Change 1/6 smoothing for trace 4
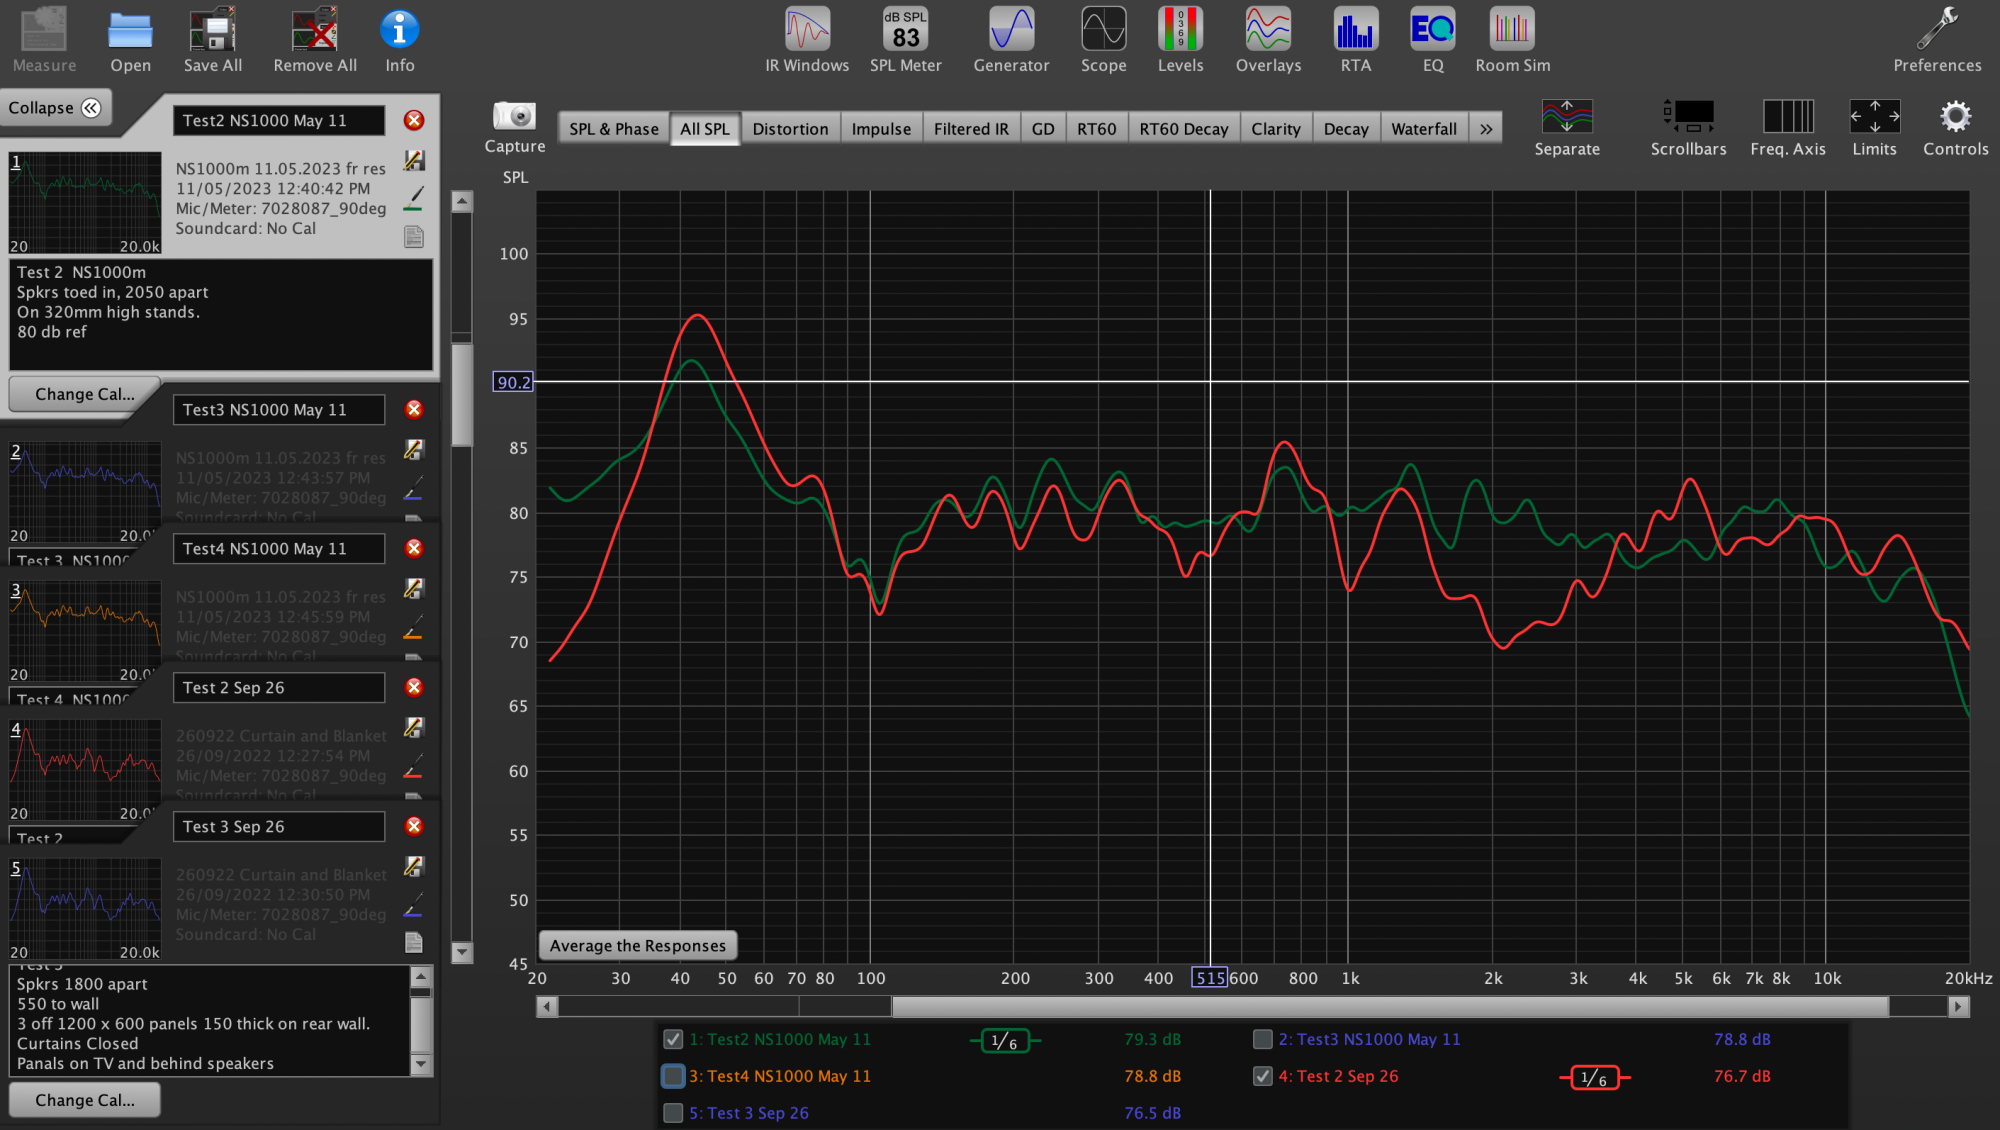 click(1594, 1077)
